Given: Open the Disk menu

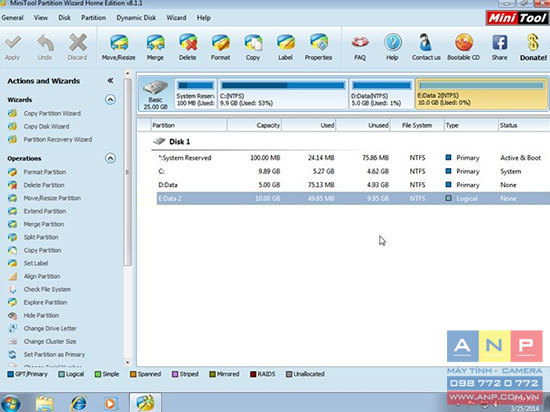Looking at the screenshot, I should 64,18.
